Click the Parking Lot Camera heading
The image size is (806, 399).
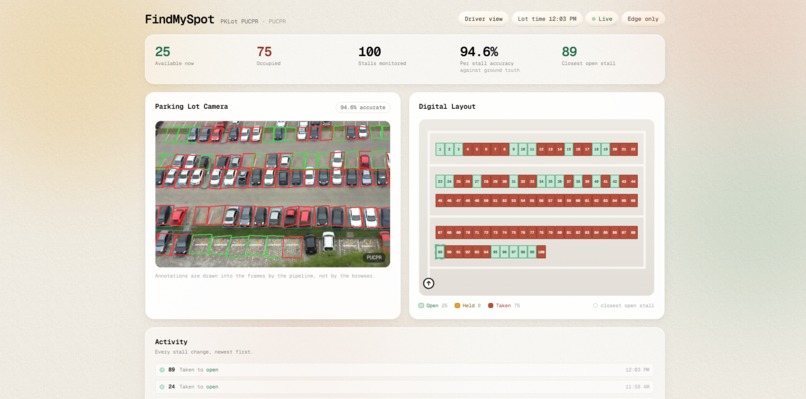(191, 106)
